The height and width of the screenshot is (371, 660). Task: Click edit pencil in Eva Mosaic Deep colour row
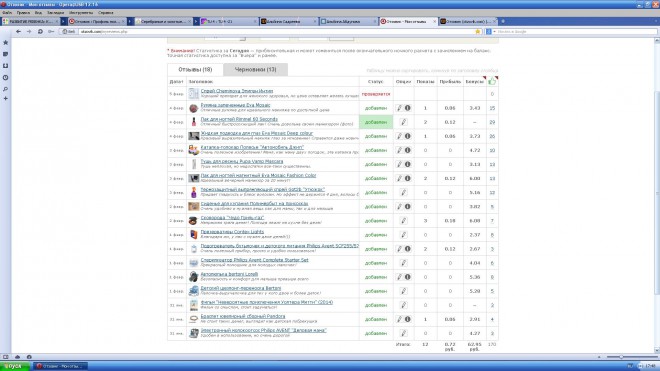coord(399,136)
